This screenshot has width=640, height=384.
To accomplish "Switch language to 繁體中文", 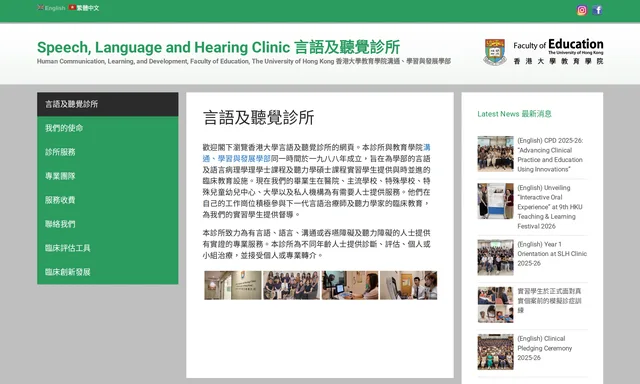I will [x=88, y=8].
